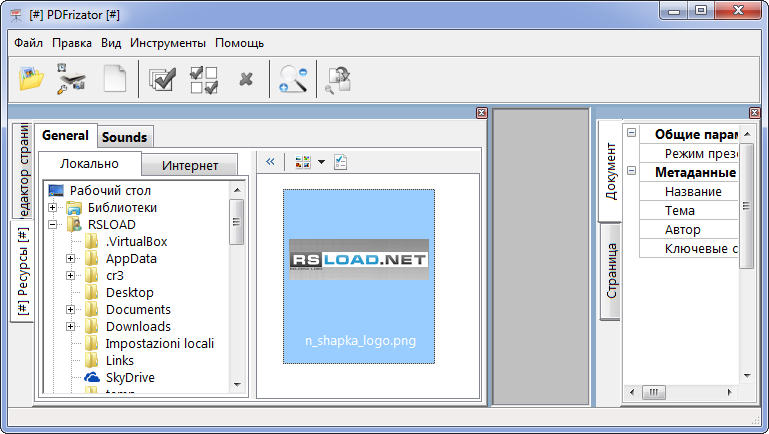Select the Режим презентации property row
This screenshot has height=434, width=769.
pos(689,153)
